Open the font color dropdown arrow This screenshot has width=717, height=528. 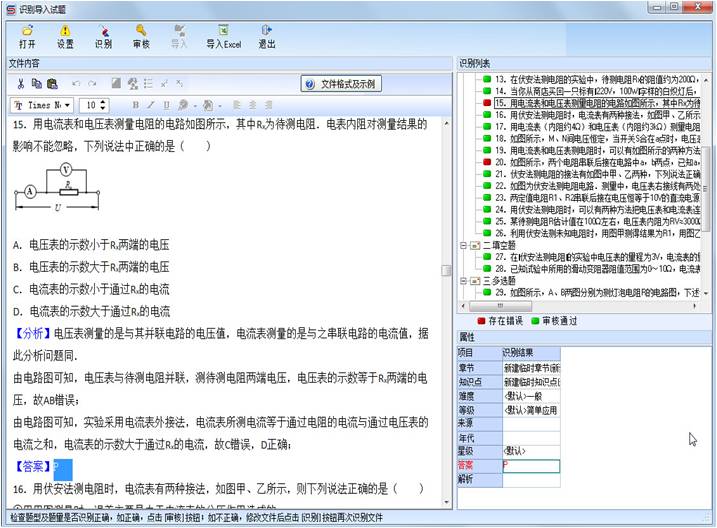pos(195,106)
